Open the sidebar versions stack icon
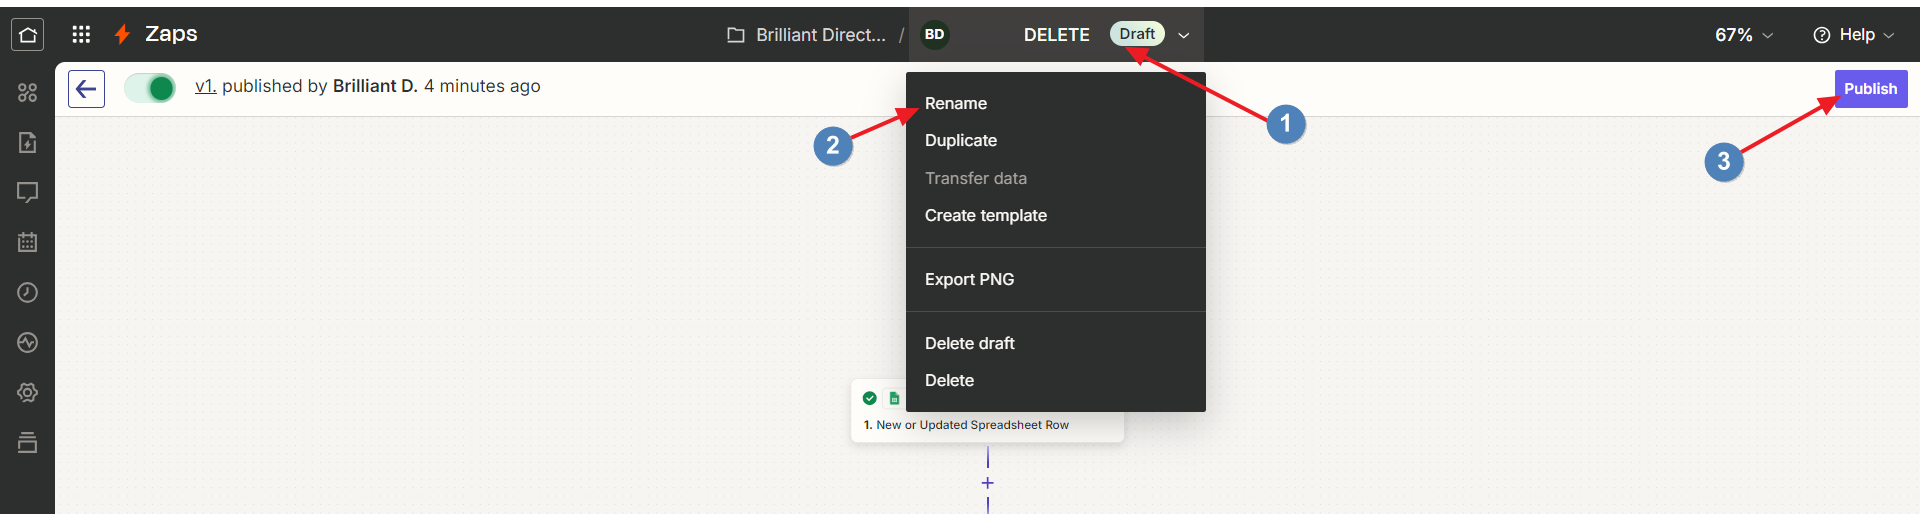 (x=27, y=442)
